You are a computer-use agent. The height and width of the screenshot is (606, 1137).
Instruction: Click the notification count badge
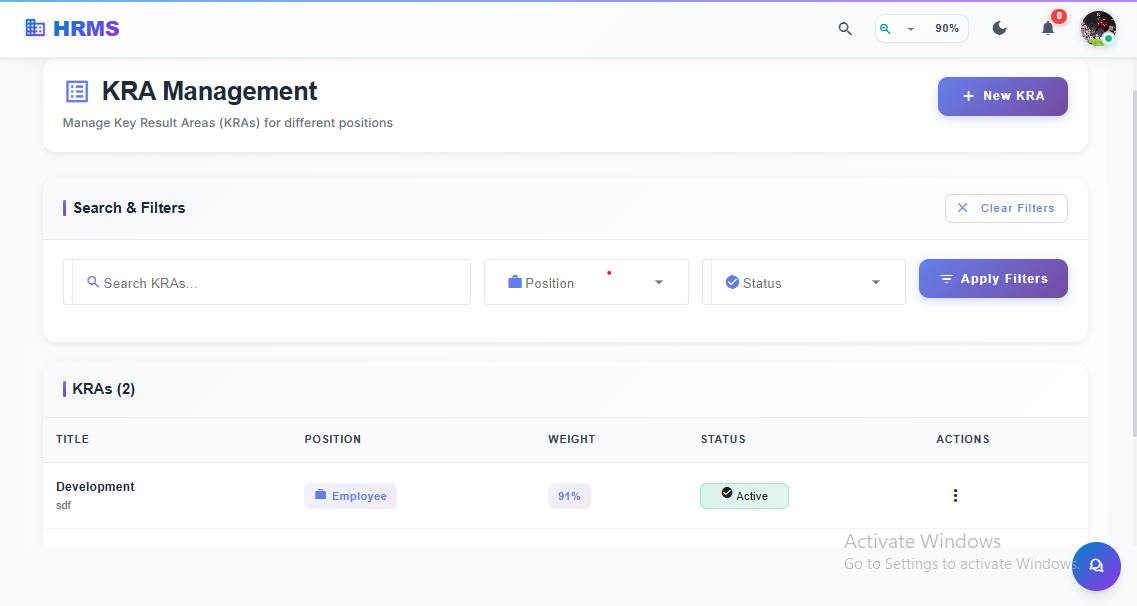pos(1059,16)
